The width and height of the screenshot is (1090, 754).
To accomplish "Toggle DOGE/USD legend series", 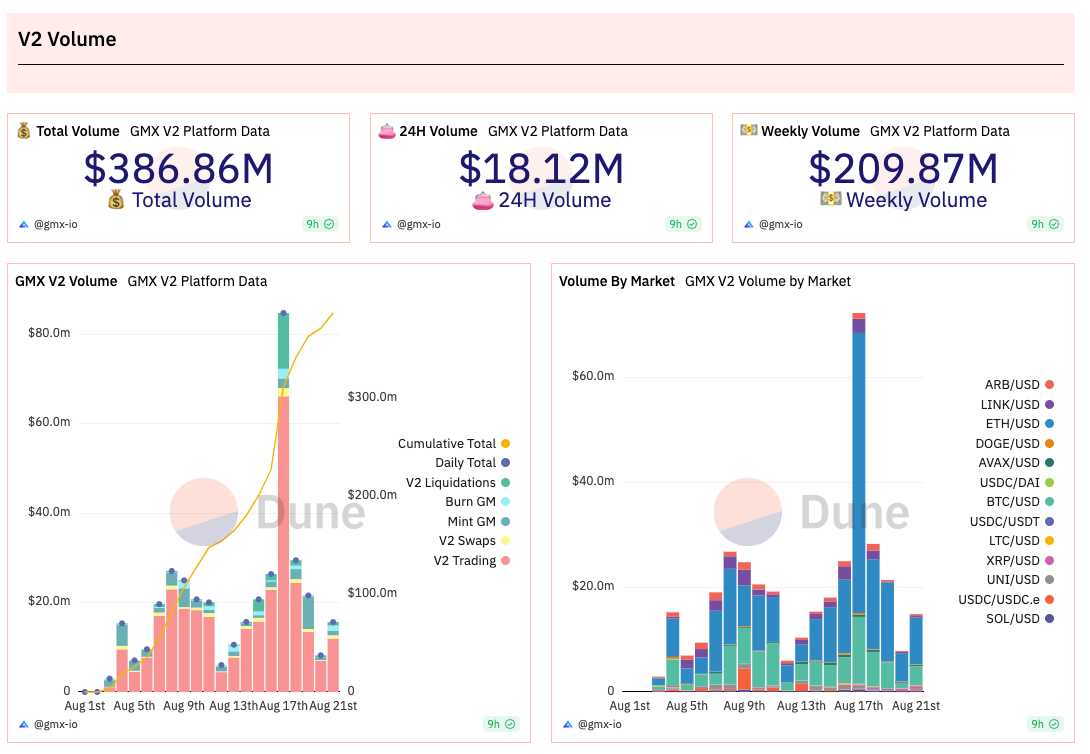I will point(1015,443).
